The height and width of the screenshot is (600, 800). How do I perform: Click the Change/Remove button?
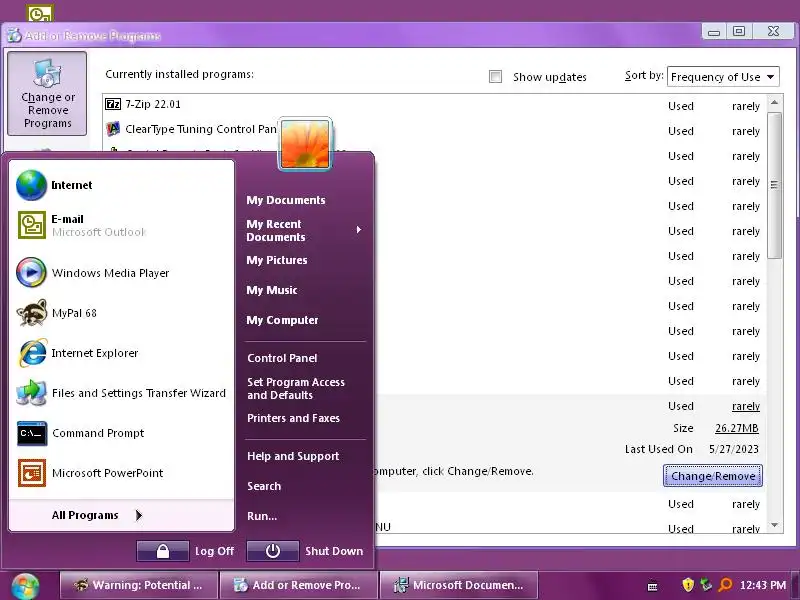(713, 476)
